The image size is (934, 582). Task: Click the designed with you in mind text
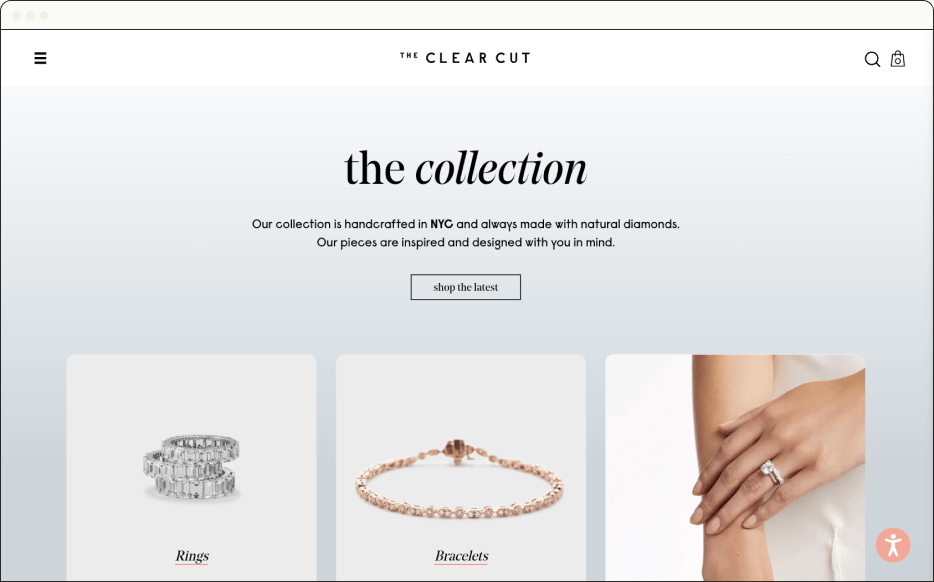pyautogui.click(x=544, y=242)
